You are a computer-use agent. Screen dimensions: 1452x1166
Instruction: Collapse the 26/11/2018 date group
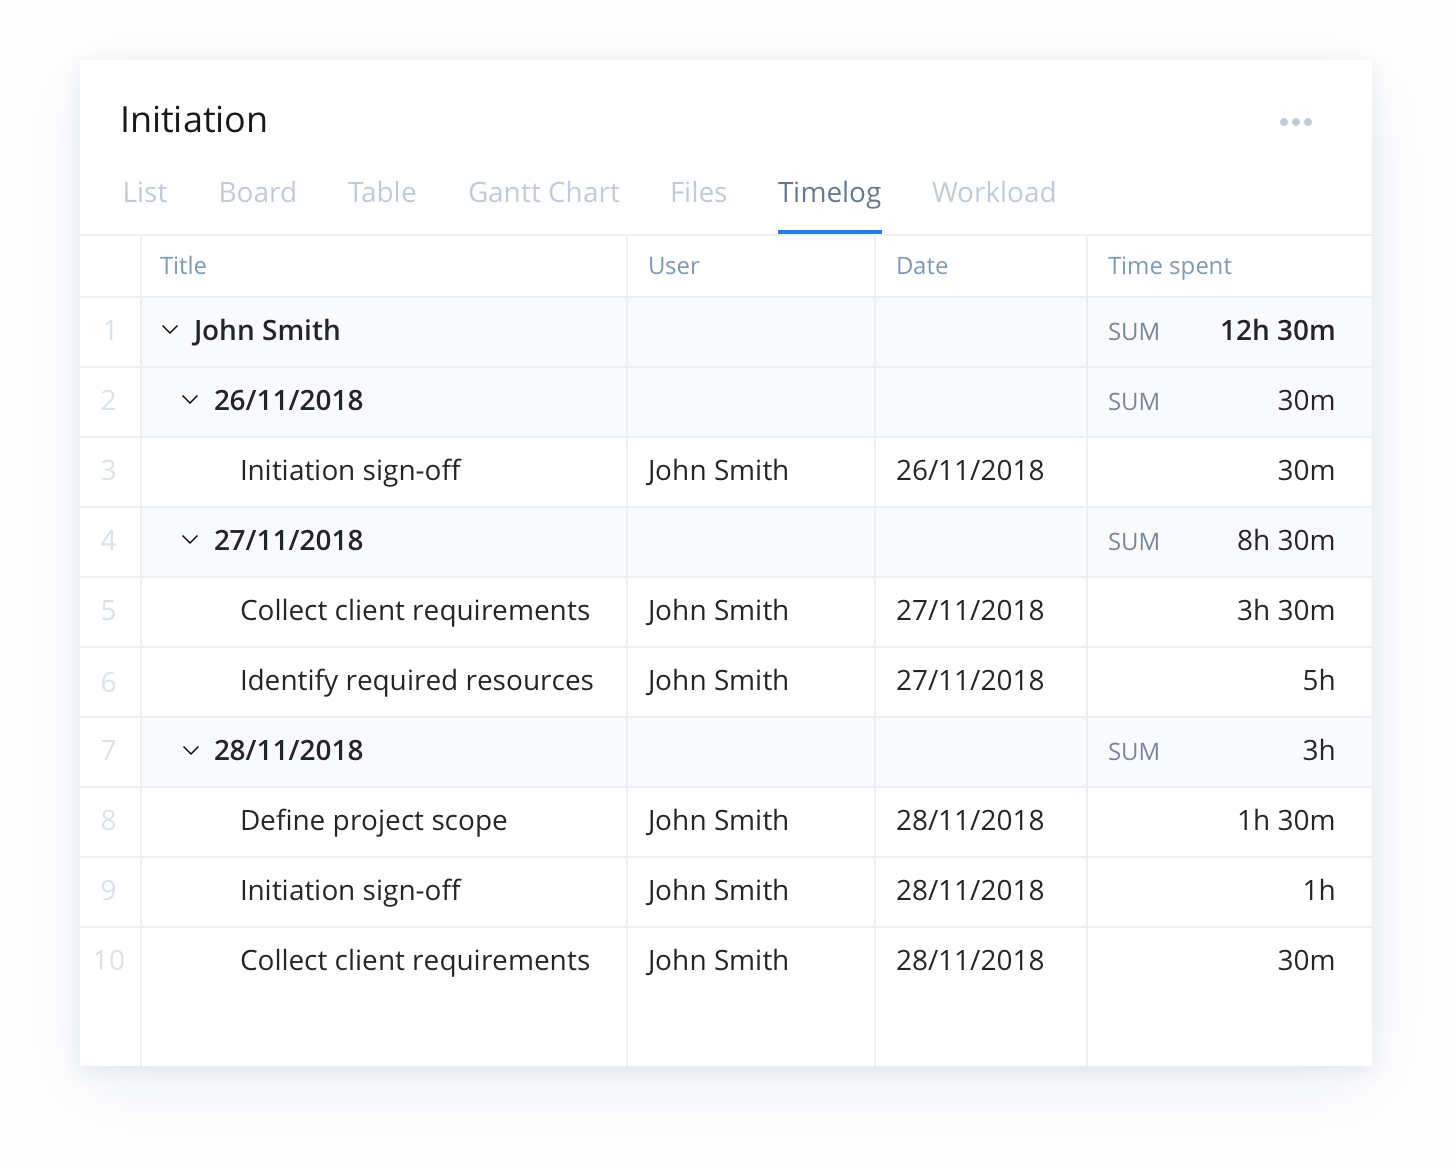(x=190, y=400)
